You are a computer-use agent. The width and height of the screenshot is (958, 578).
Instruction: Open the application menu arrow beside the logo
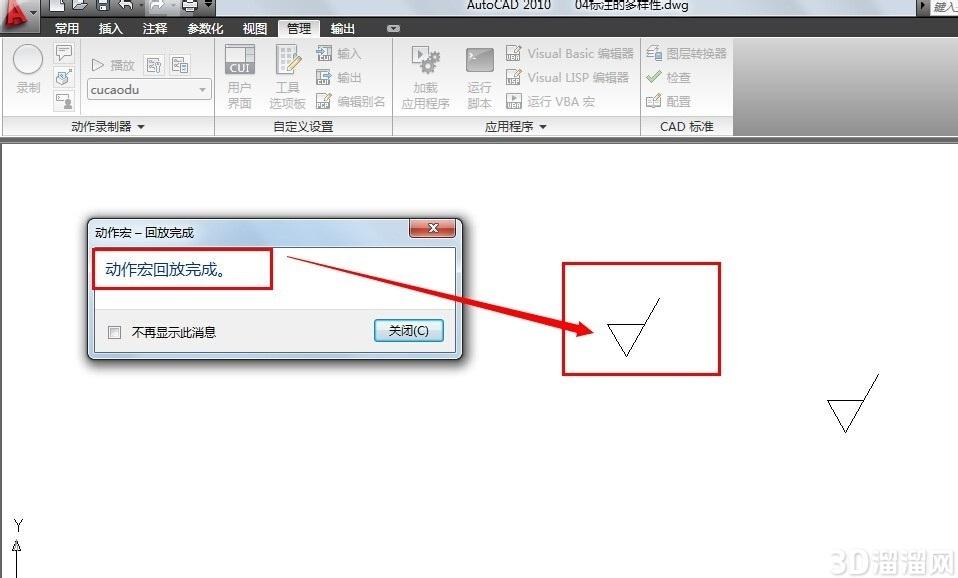(33, 12)
